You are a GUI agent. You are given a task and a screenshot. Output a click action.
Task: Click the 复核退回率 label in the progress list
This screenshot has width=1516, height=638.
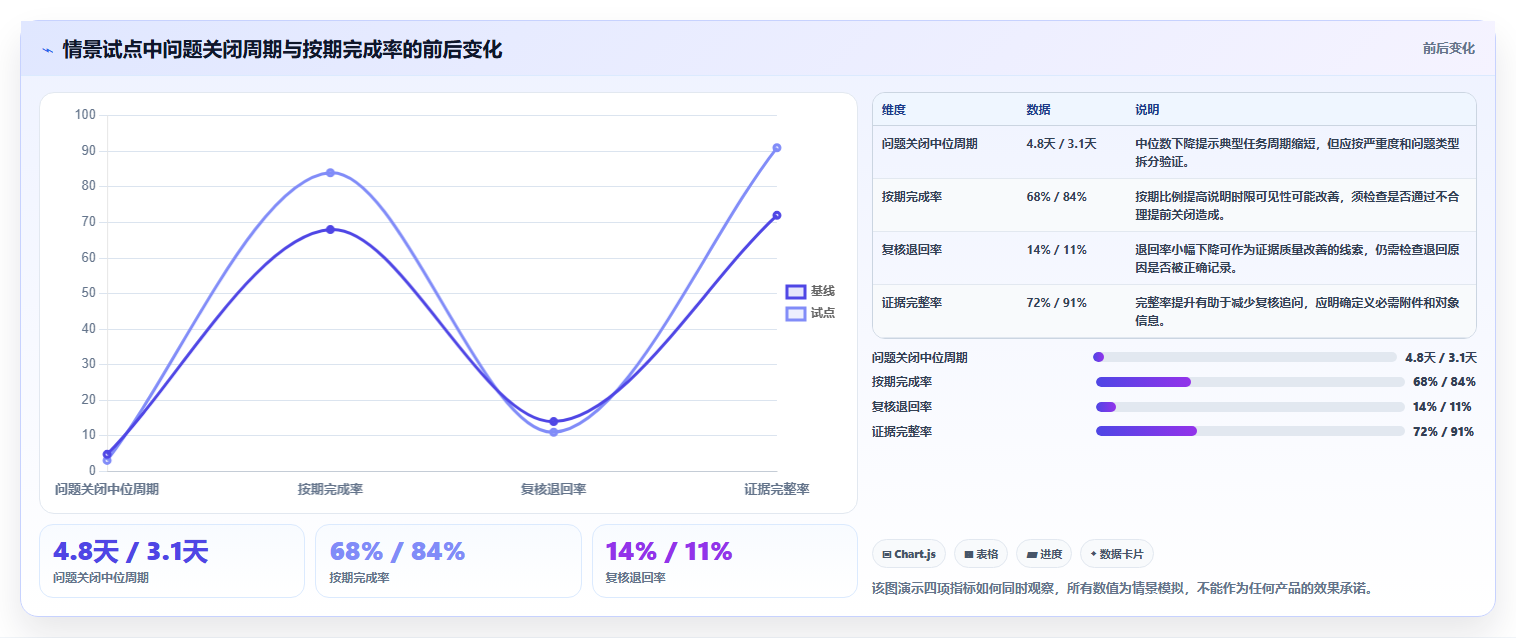point(902,407)
